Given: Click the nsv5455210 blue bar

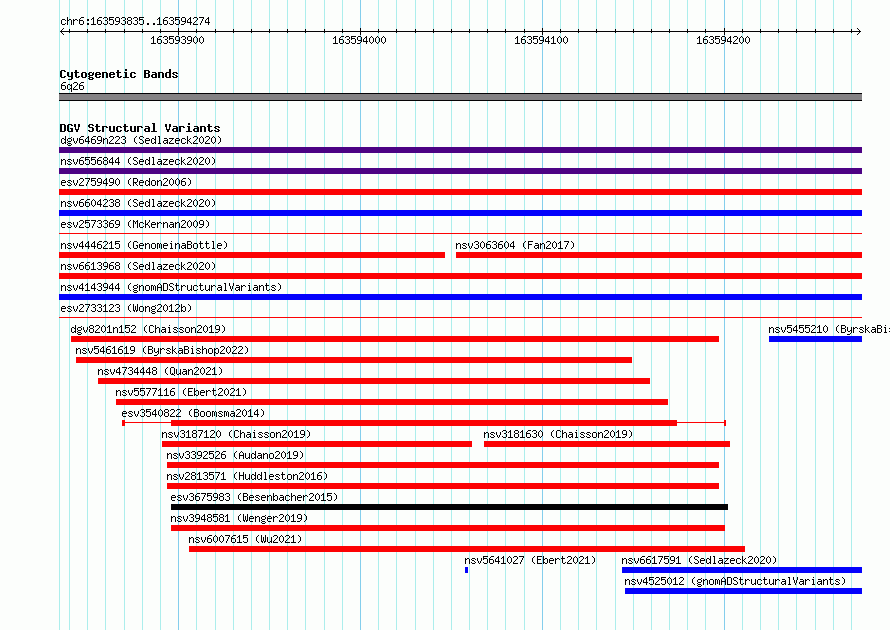Looking at the screenshot, I should click(x=815, y=339).
